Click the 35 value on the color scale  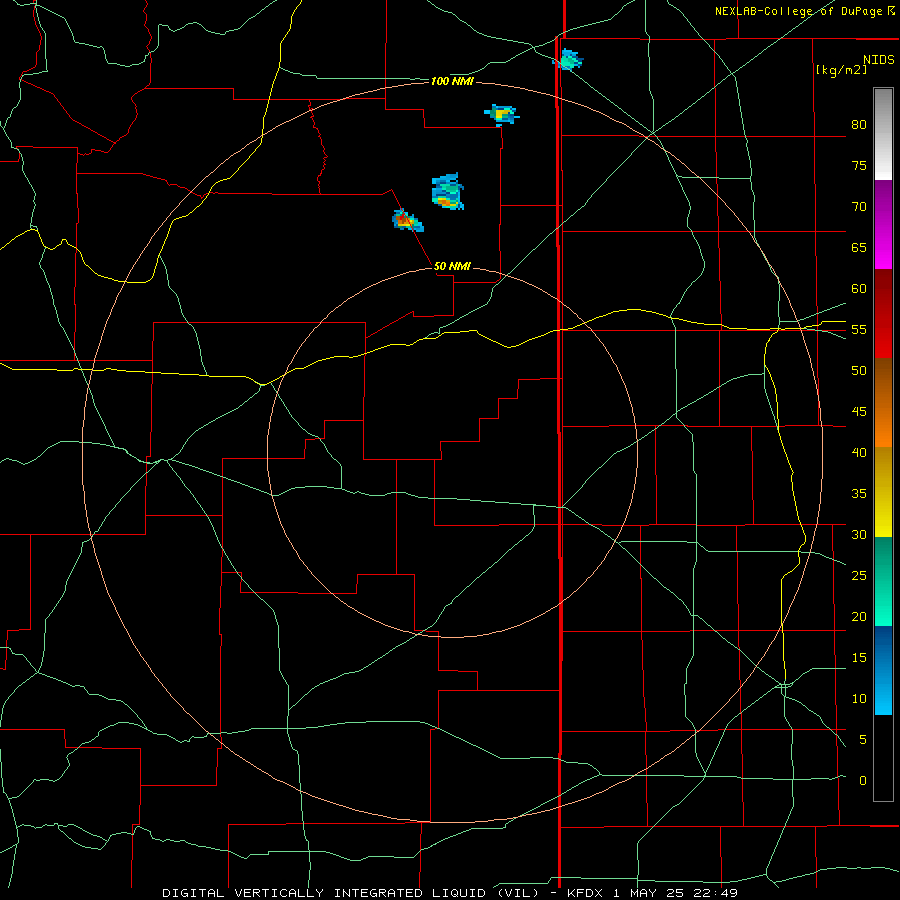[859, 494]
